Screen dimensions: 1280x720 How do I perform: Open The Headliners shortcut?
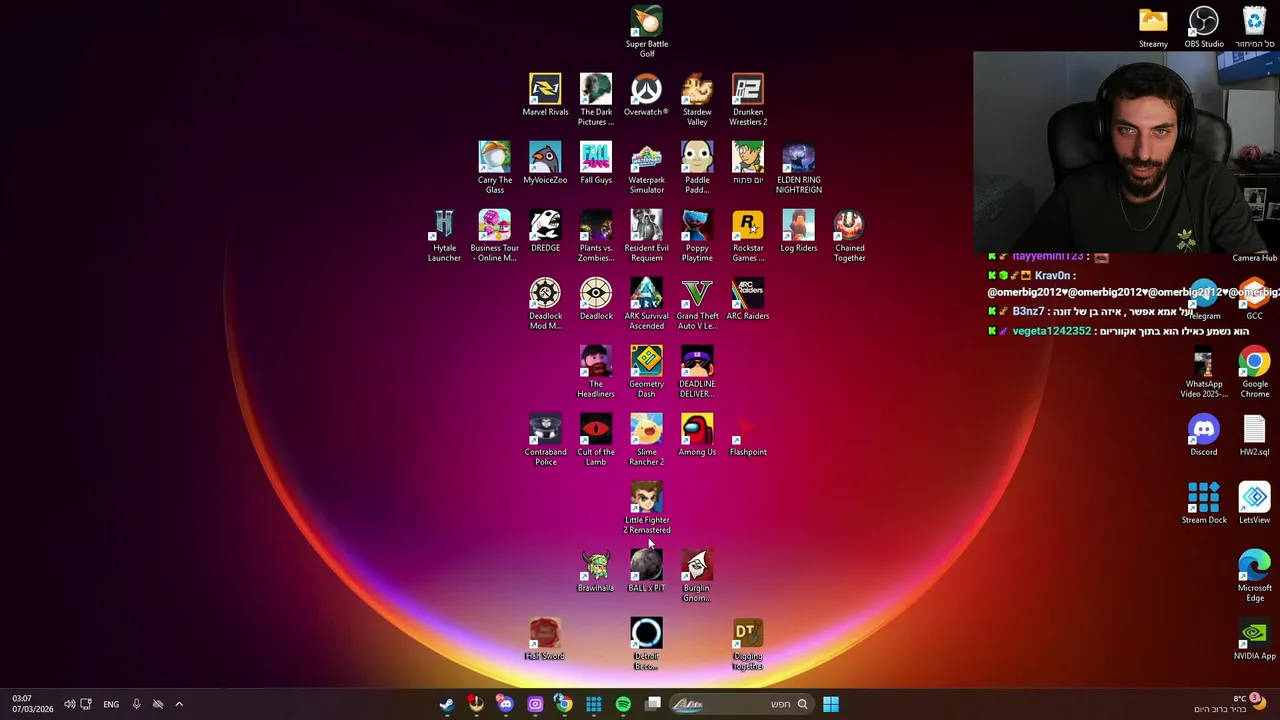596,372
